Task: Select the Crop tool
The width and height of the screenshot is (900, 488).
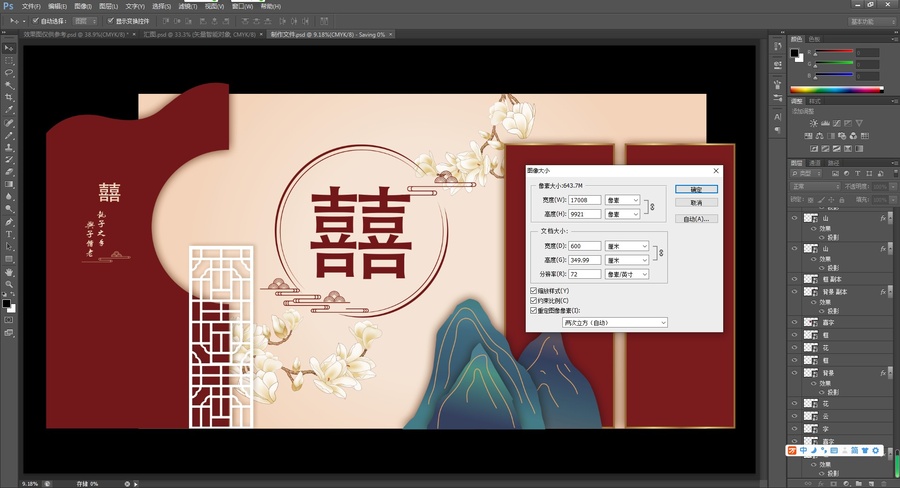Action: coord(9,98)
